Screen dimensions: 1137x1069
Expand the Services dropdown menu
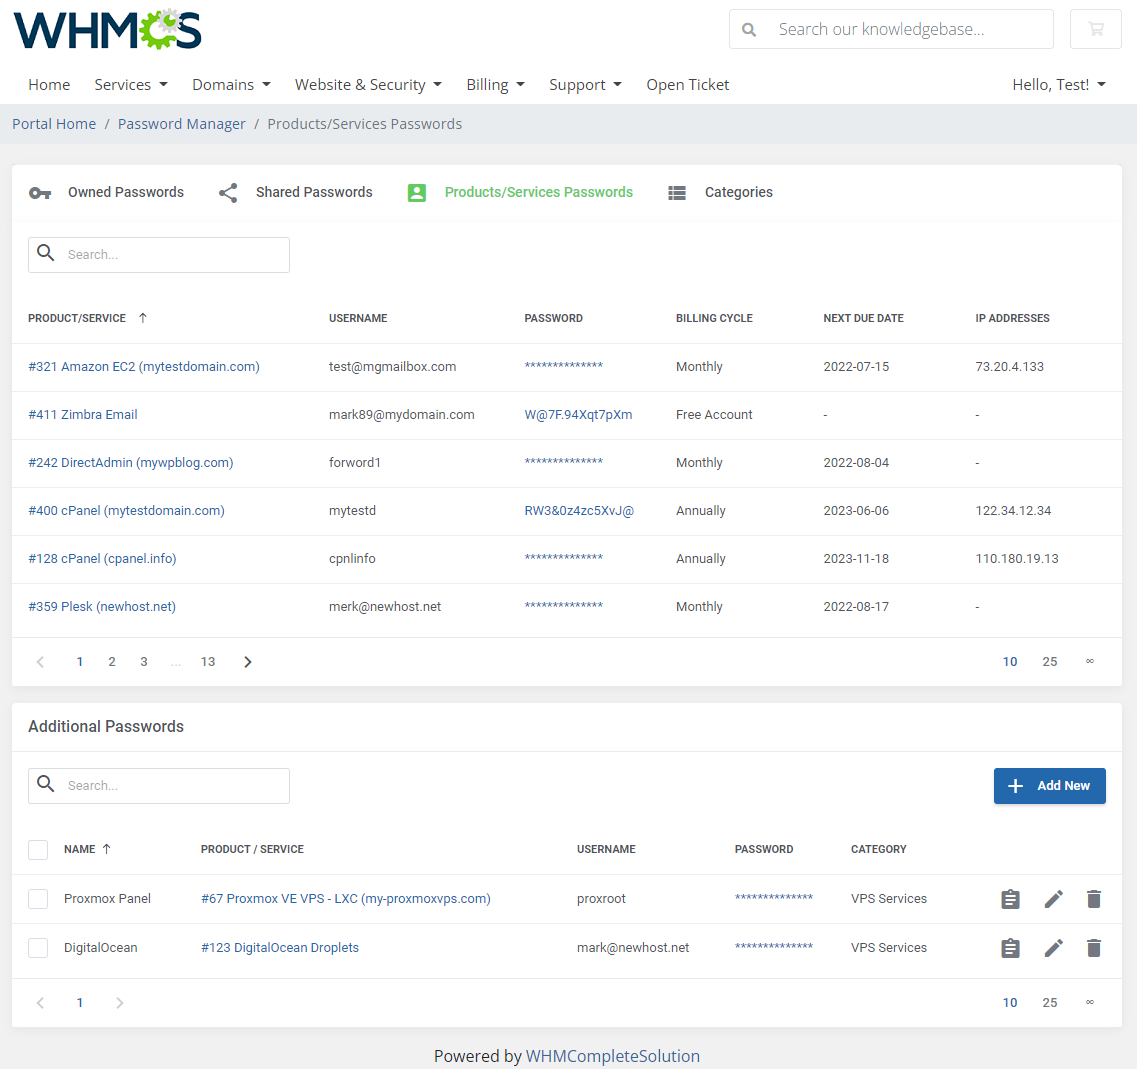click(131, 85)
